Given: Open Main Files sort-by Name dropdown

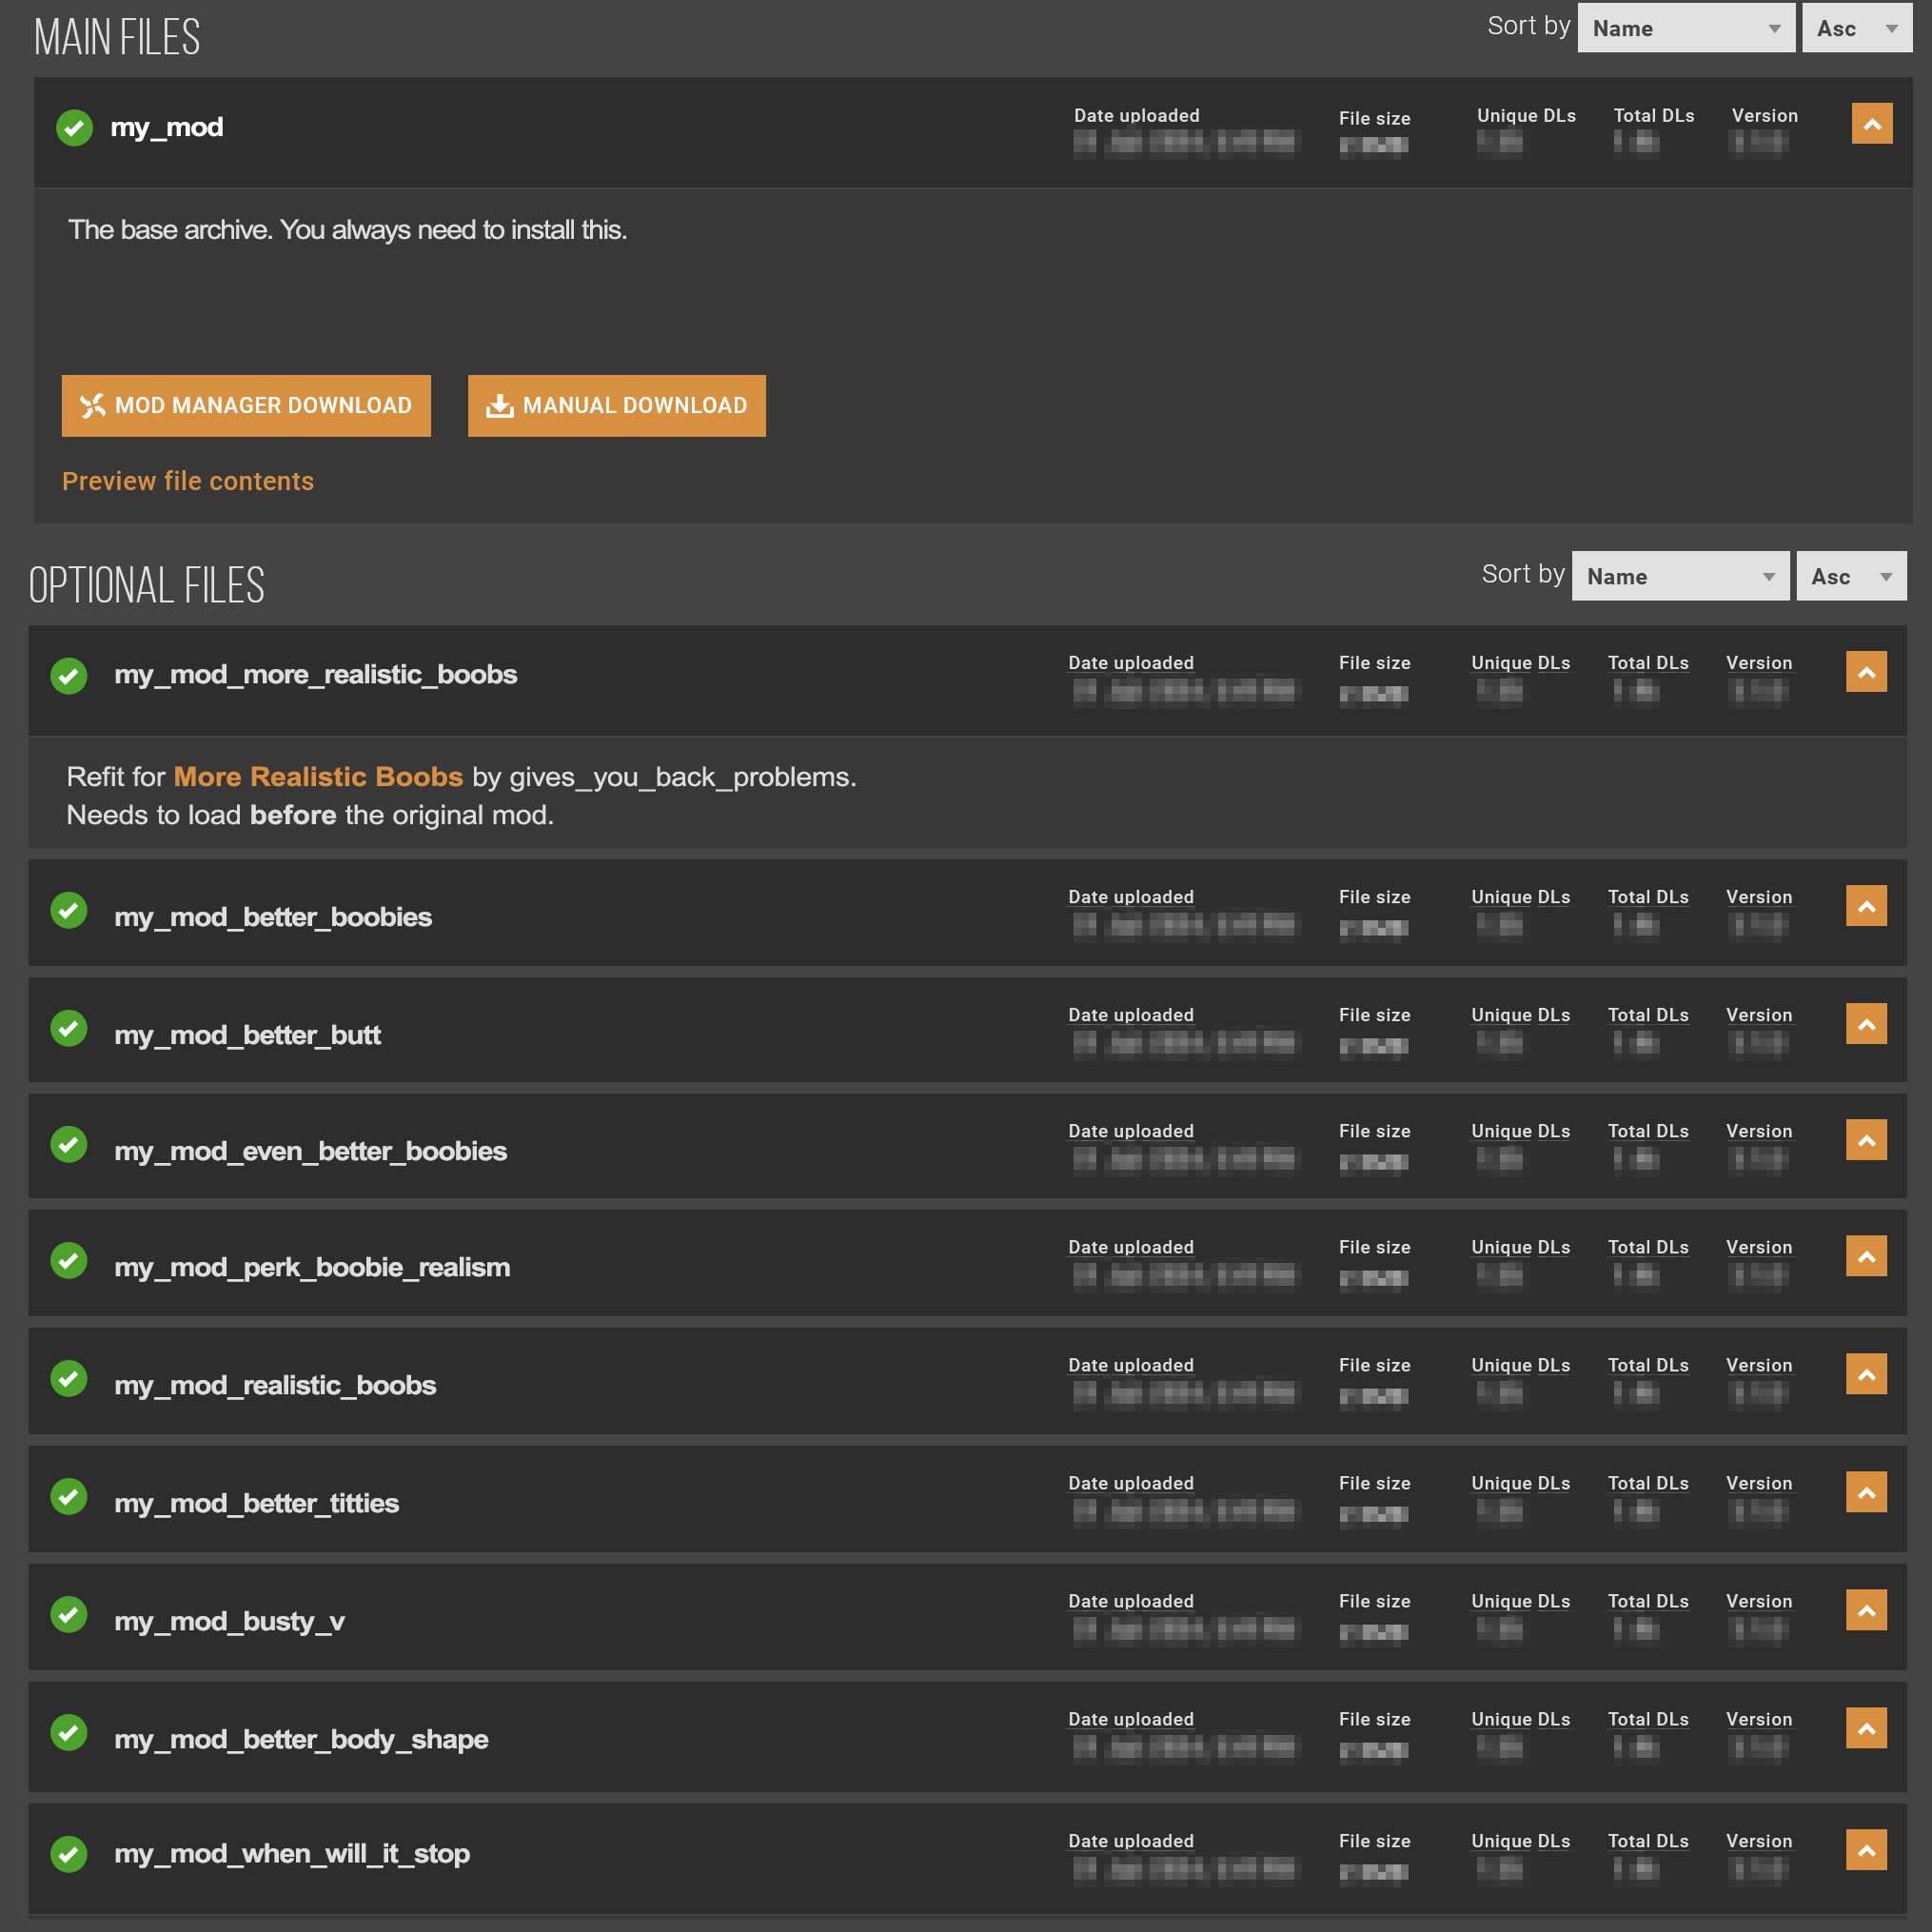Looking at the screenshot, I should click(1686, 28).
